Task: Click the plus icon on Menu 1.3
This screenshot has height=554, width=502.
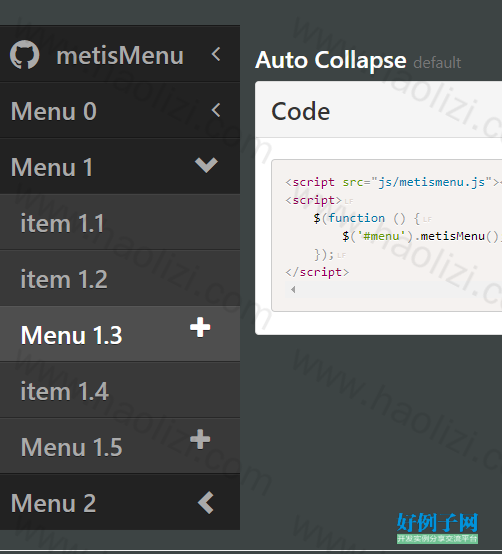Action: tap(200, 327)
